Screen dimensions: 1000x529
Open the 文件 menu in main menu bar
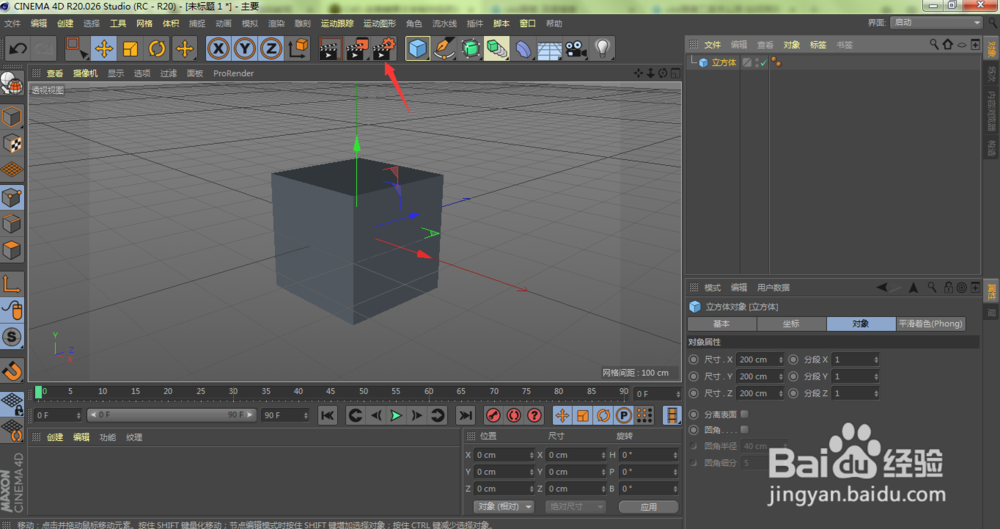pyautogui.click(x=13, y=24)
